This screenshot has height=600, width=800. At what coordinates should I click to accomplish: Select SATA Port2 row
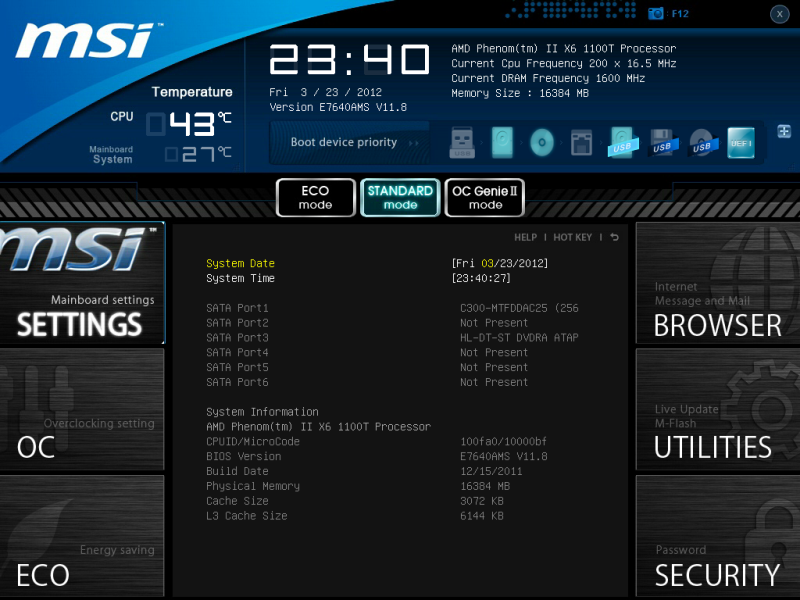392,323
